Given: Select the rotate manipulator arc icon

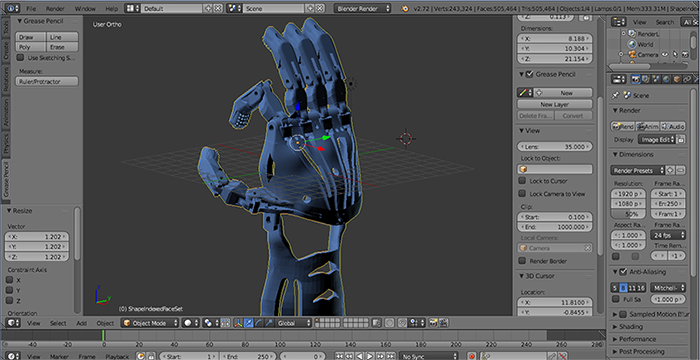Looking at the screenshot, I should [259, 322].
